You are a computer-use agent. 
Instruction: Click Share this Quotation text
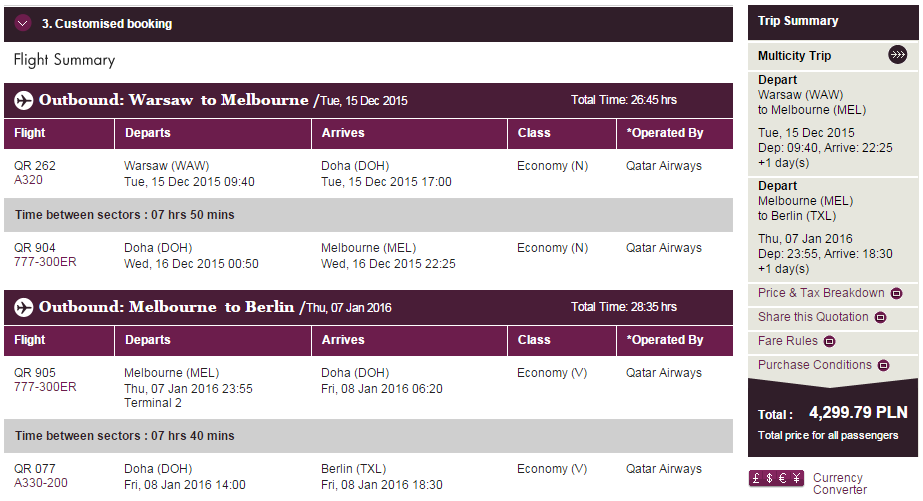pyautogui.click(x=813, y=317)
